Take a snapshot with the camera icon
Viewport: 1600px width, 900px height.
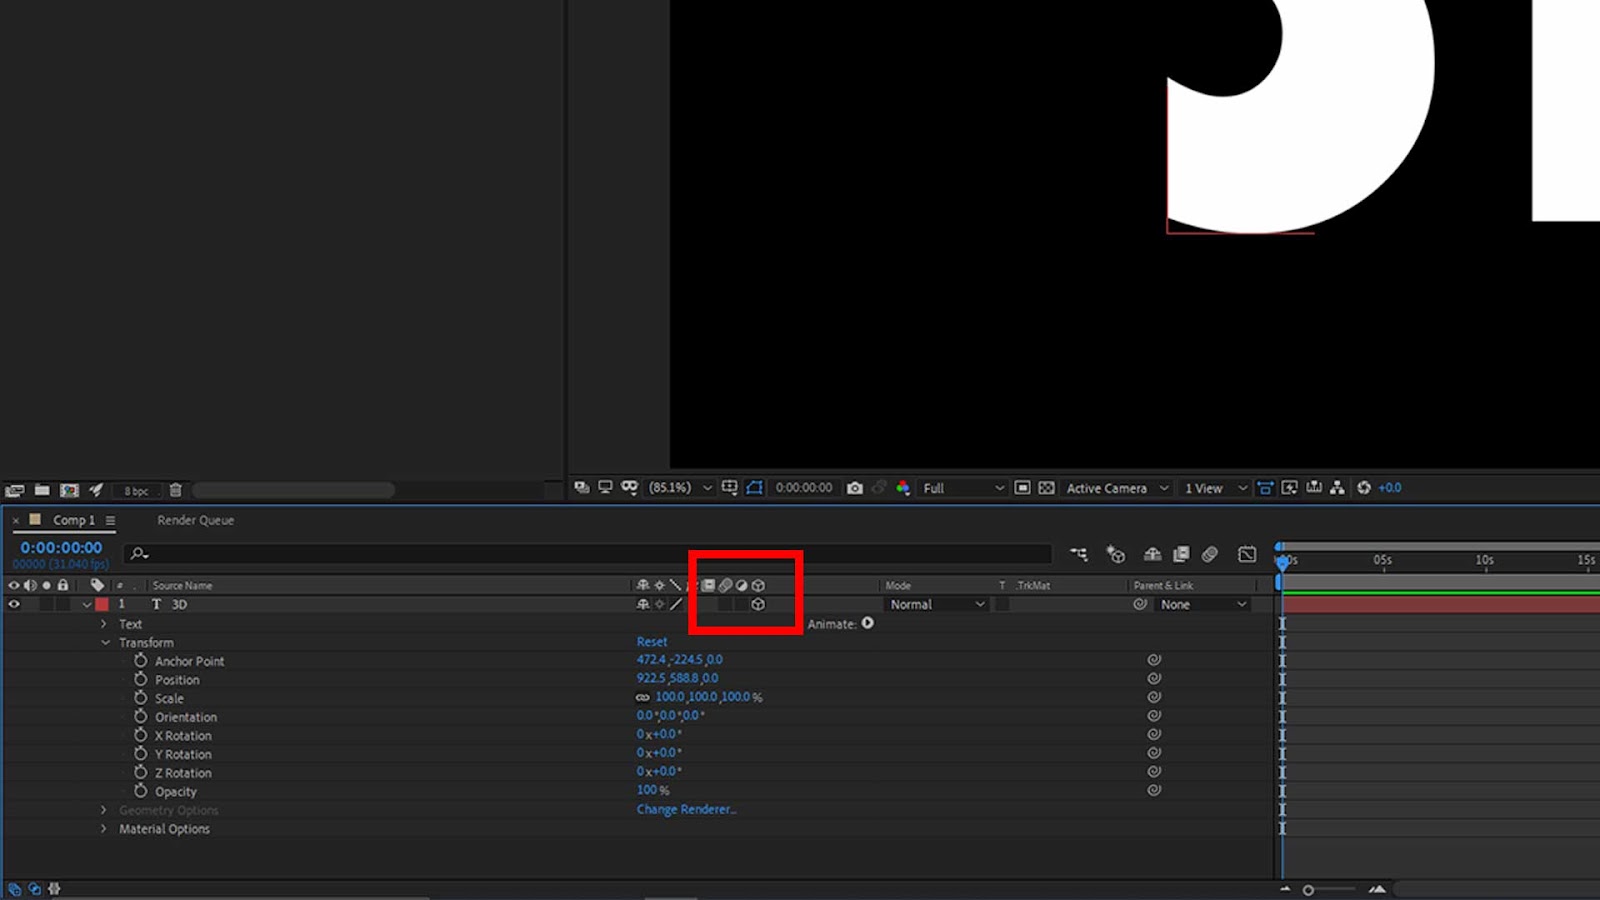point(854,488)
